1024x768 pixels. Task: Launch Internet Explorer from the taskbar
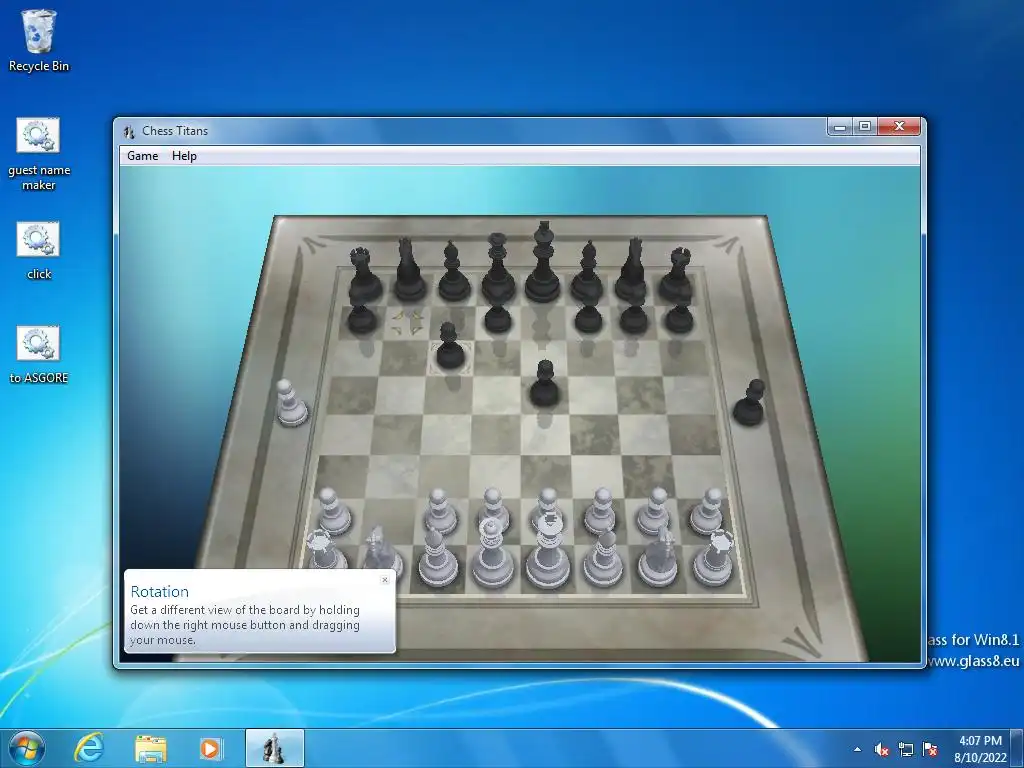tap(89, 748)
